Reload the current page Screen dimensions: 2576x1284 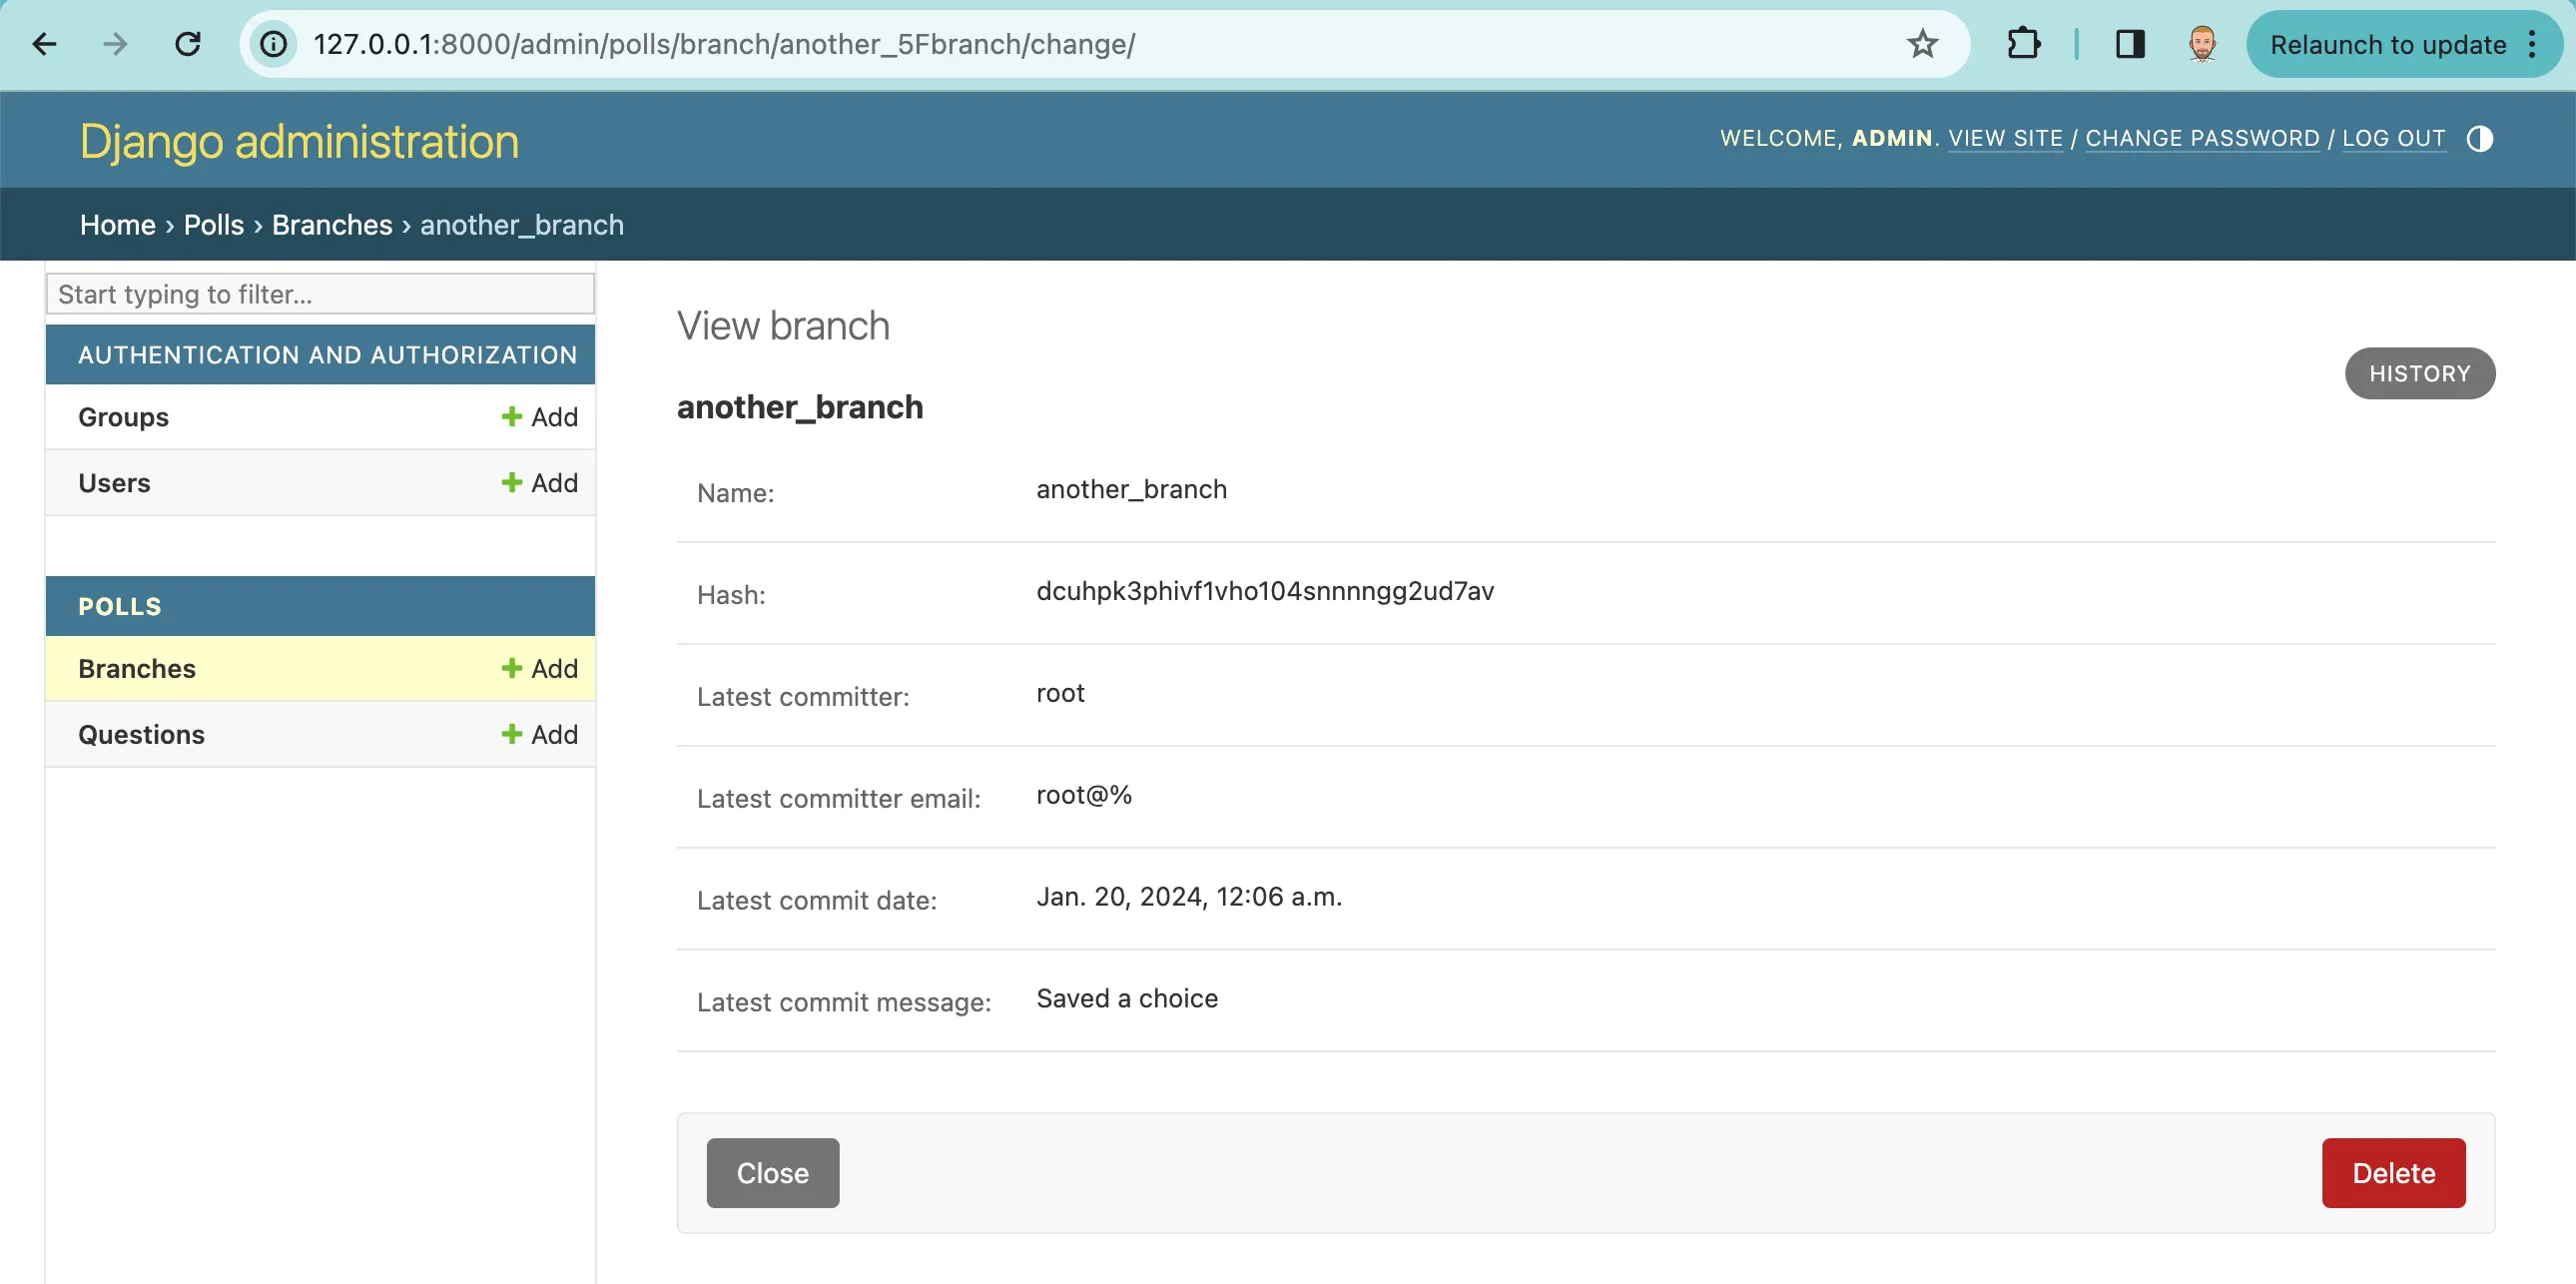(187, 44)
